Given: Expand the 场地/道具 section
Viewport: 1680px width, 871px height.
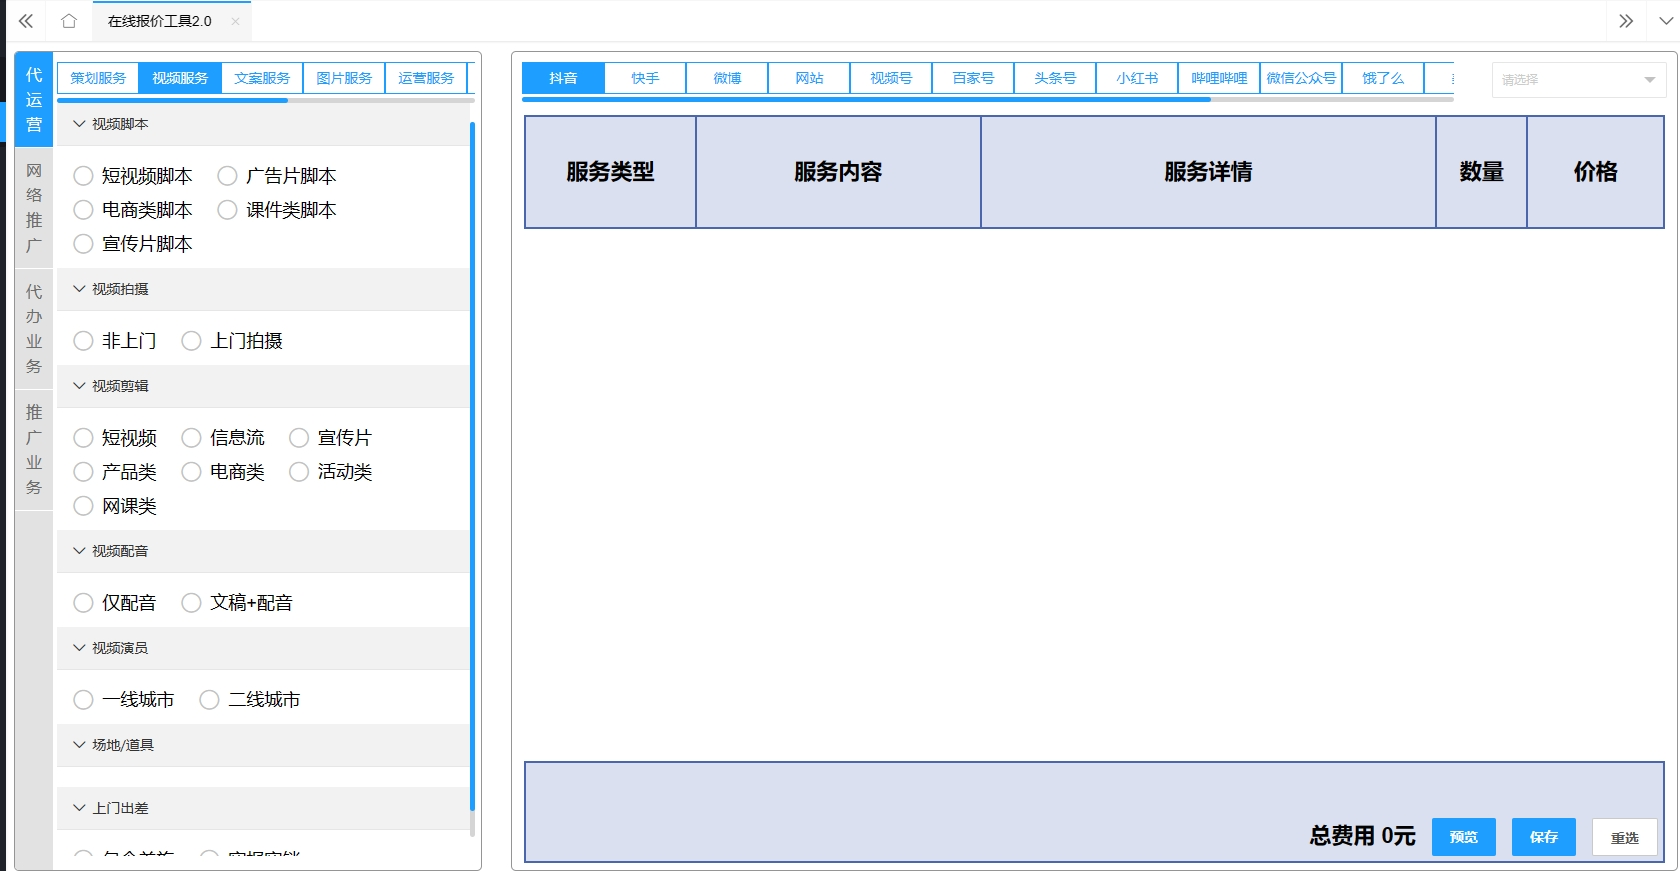Looking at the screenshot, I should click(x=80, y=745).
